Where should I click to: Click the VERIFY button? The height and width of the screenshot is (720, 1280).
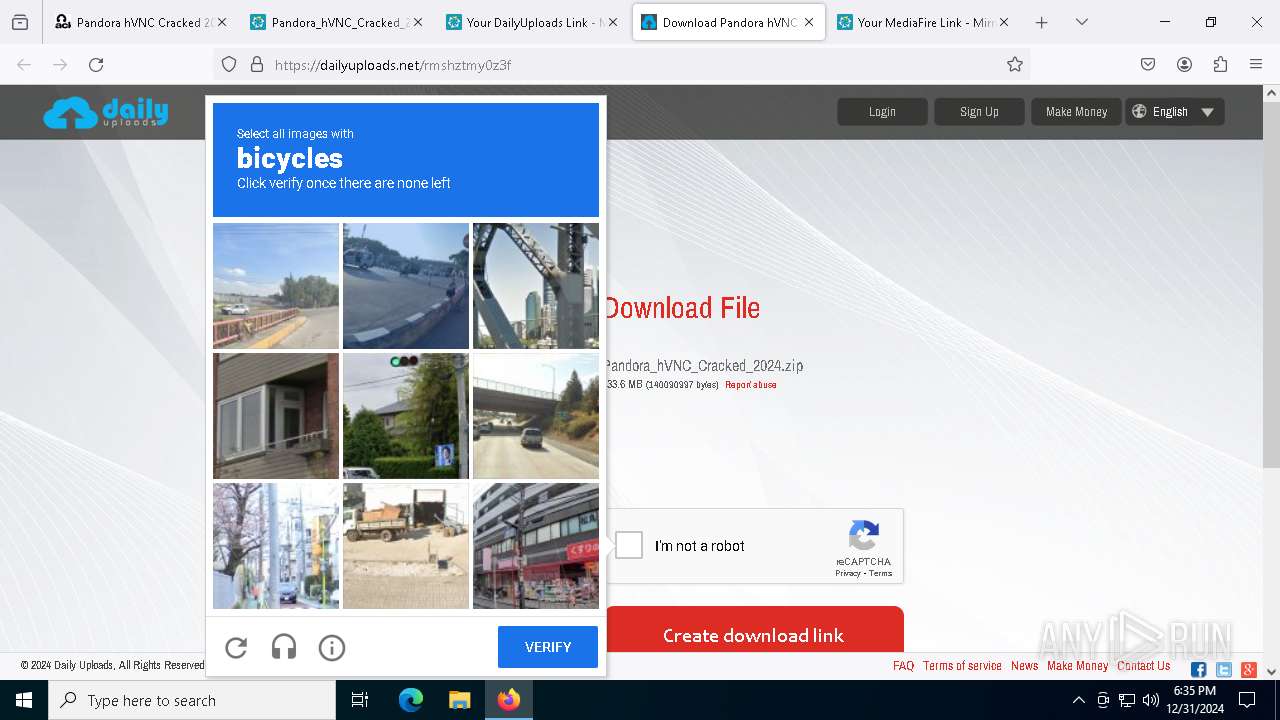[548, 647]
